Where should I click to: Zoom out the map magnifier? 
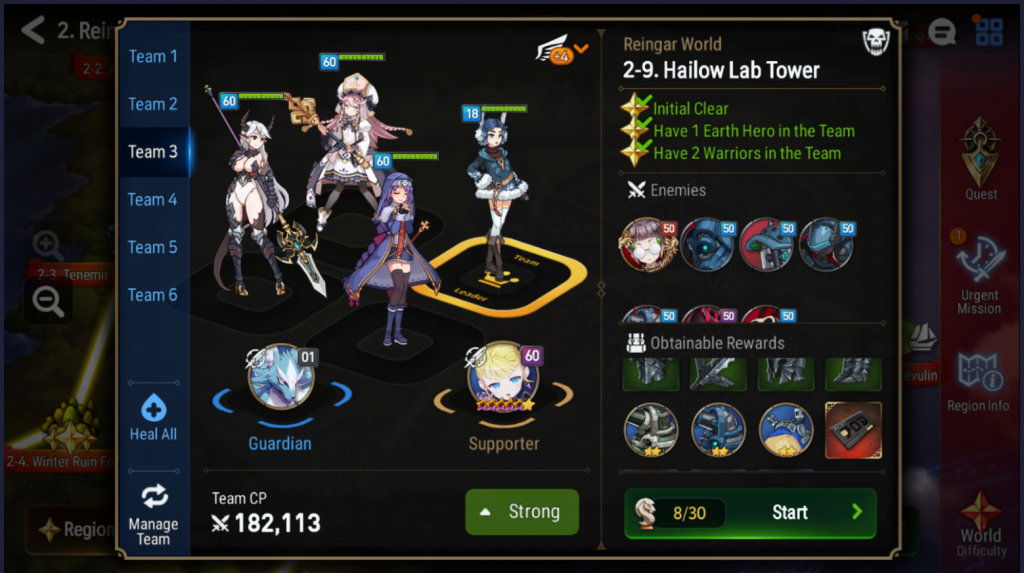pyautogui.click(x=48, y=302)
